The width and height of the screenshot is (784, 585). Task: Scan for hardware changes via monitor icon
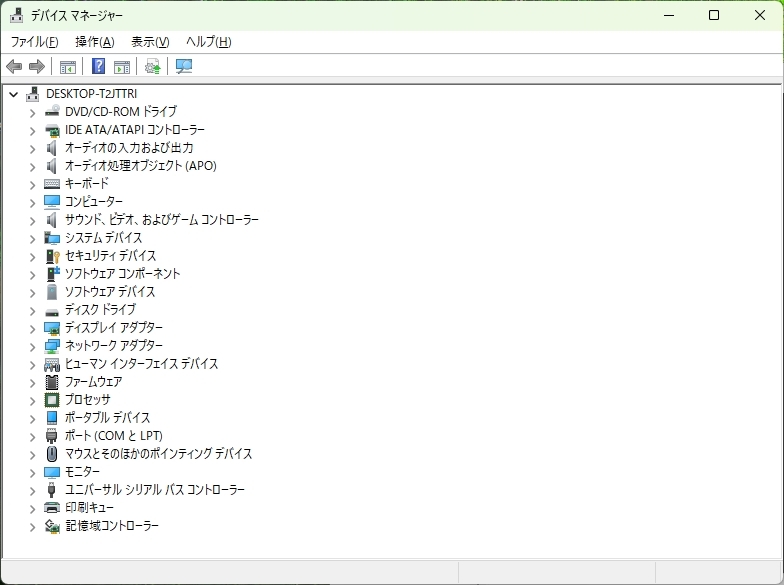pos(184,66)
